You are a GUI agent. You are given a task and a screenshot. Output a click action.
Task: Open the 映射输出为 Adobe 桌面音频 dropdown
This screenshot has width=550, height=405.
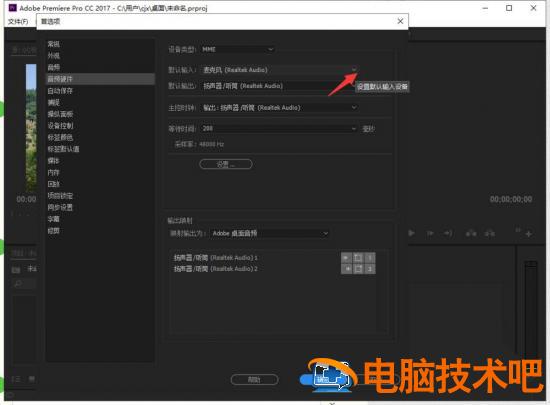tap(270, 233)
